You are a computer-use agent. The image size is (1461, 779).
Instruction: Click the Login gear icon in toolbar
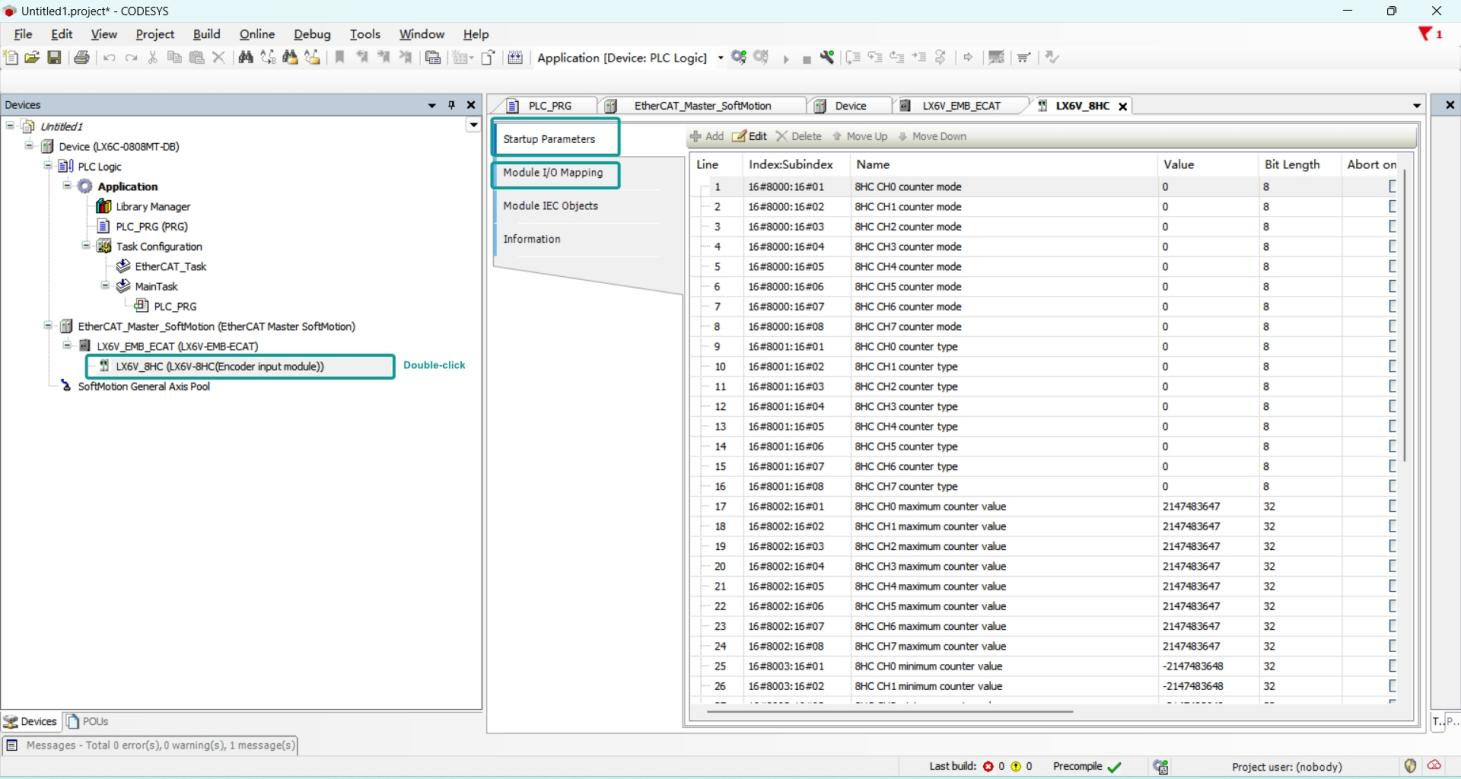[x=739, y=57]
